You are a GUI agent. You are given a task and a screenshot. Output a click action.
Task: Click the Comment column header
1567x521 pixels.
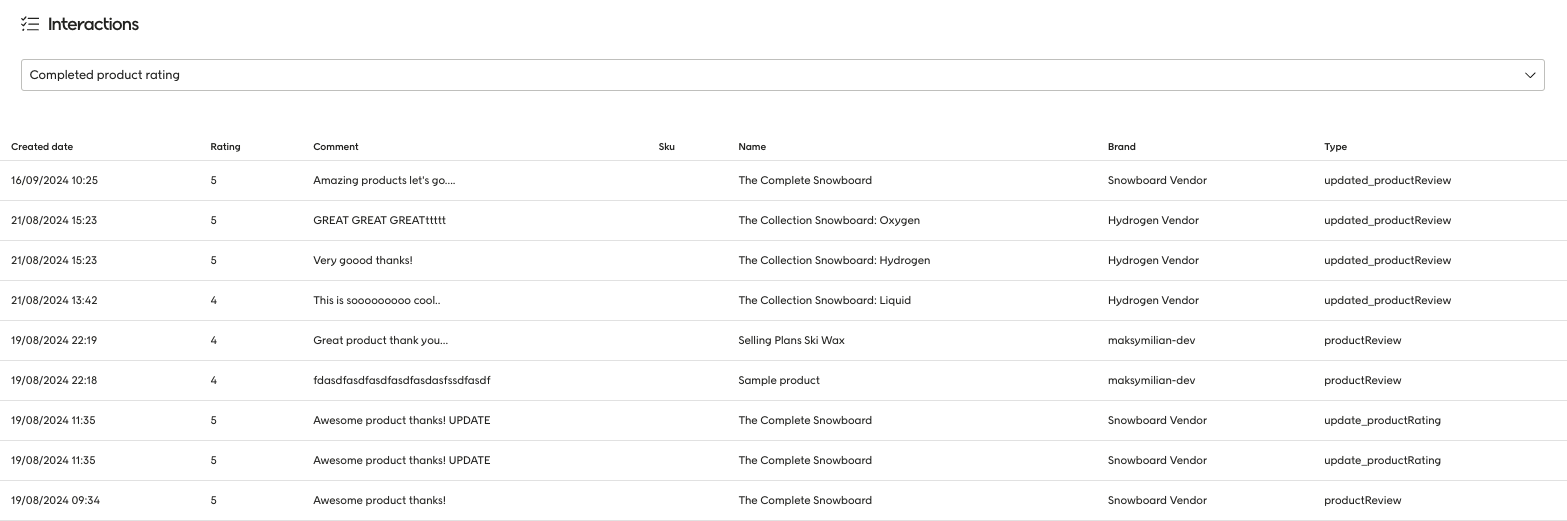(x=336, y=147)
